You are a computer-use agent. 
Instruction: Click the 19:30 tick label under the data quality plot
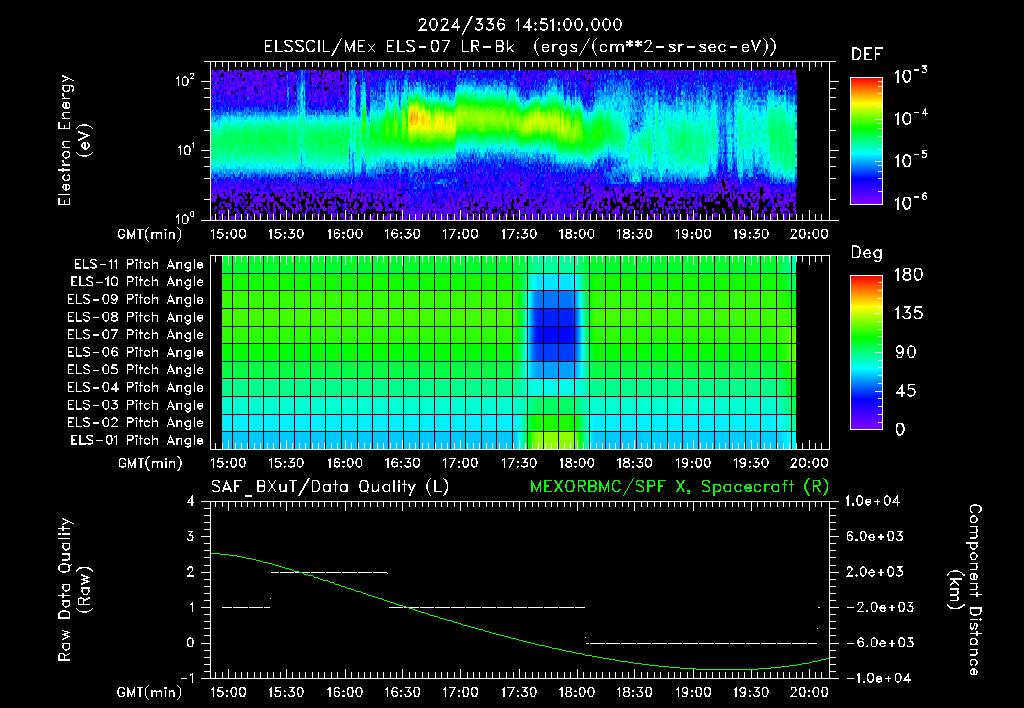(751, 692)
